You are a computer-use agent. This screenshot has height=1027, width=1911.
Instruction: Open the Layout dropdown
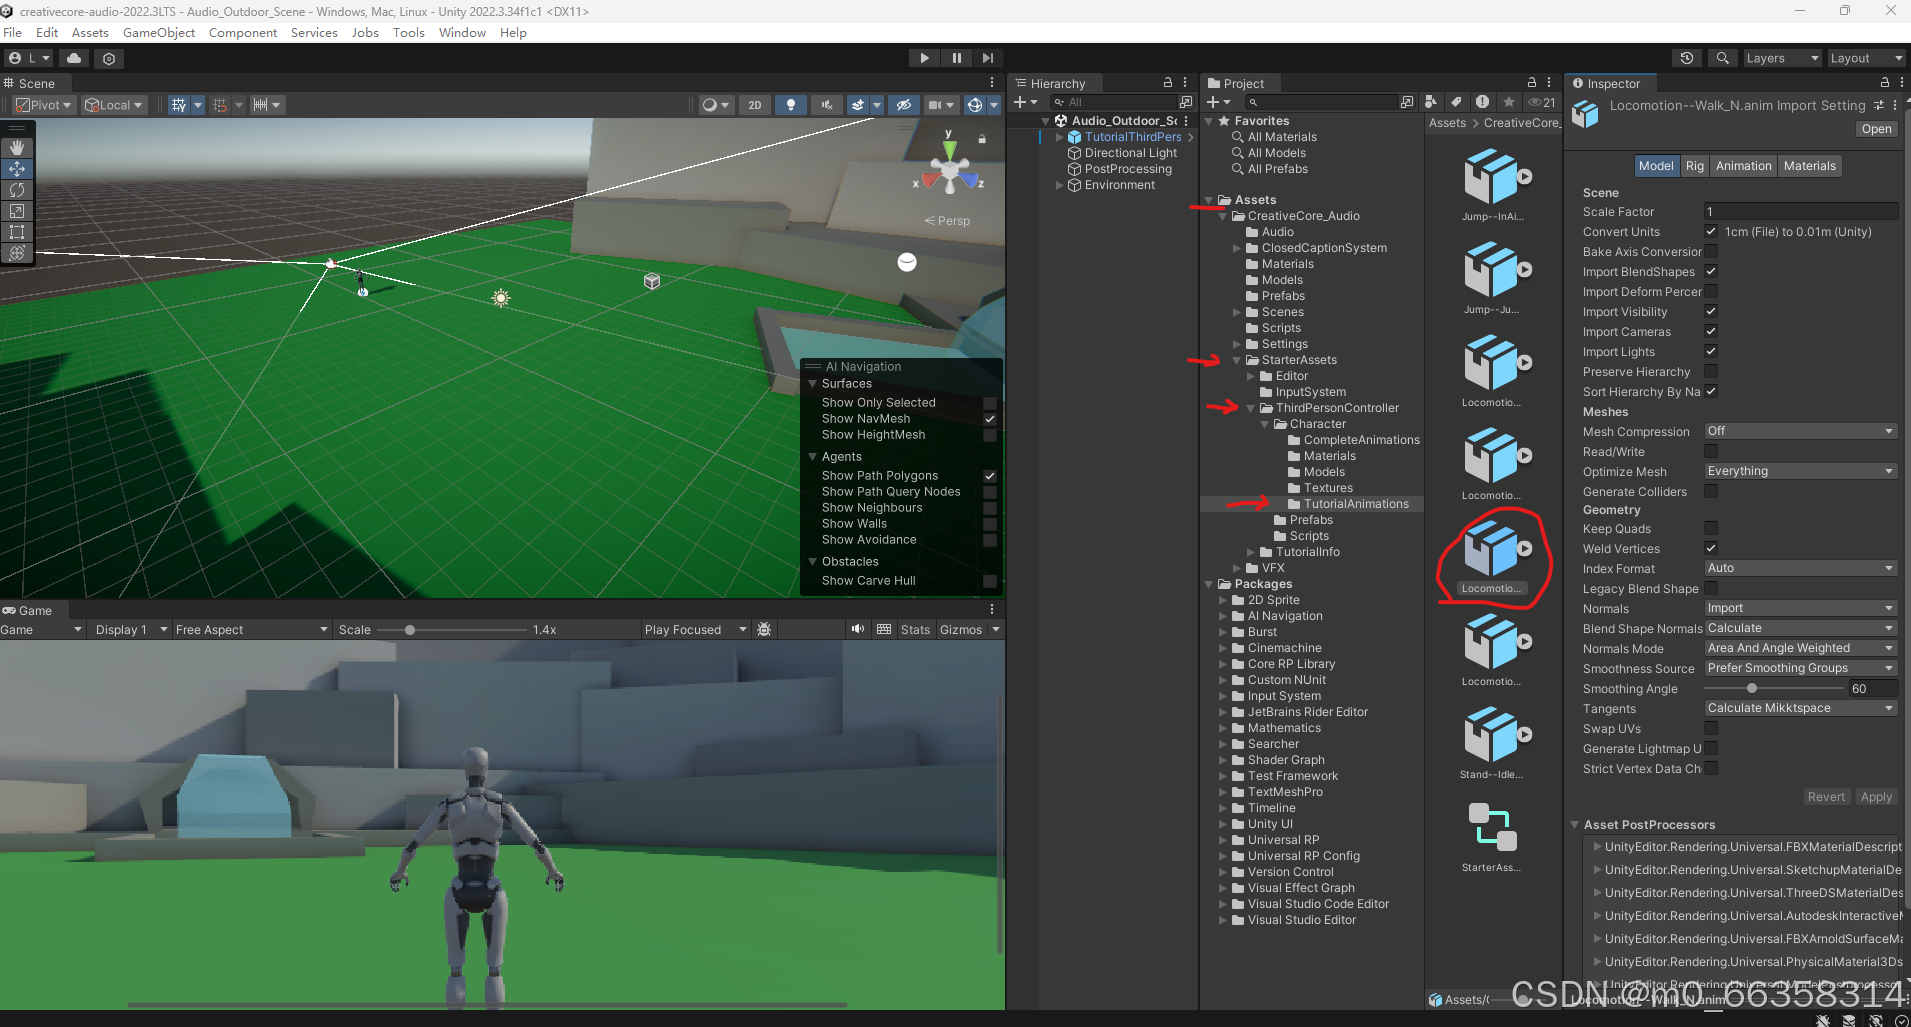click(1865, 58)
